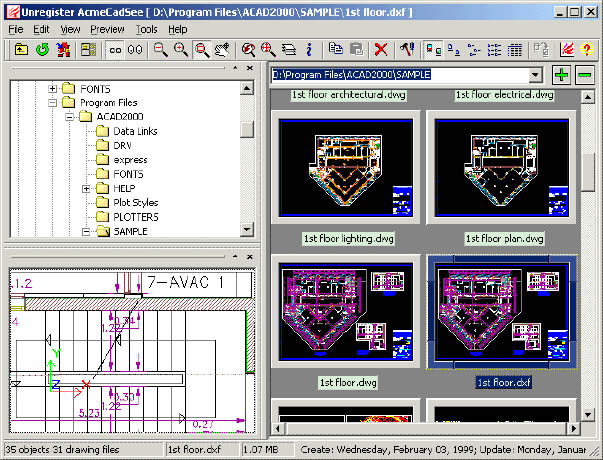The height and width of the screenshot is (460, 603).
Task: Click the folder tree scrollbar thumb
Action: pyautogui.click(x=247, y=129)
